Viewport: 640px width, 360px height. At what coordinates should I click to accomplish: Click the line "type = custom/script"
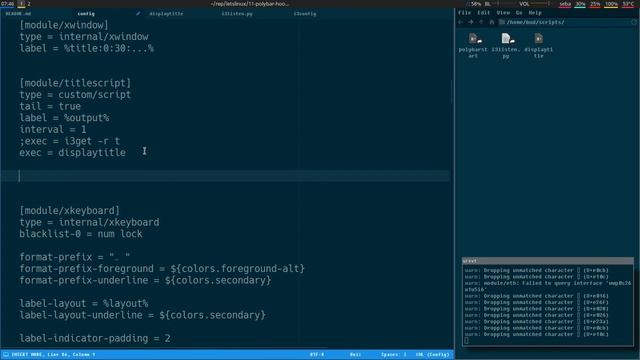[x=75, y=95]
